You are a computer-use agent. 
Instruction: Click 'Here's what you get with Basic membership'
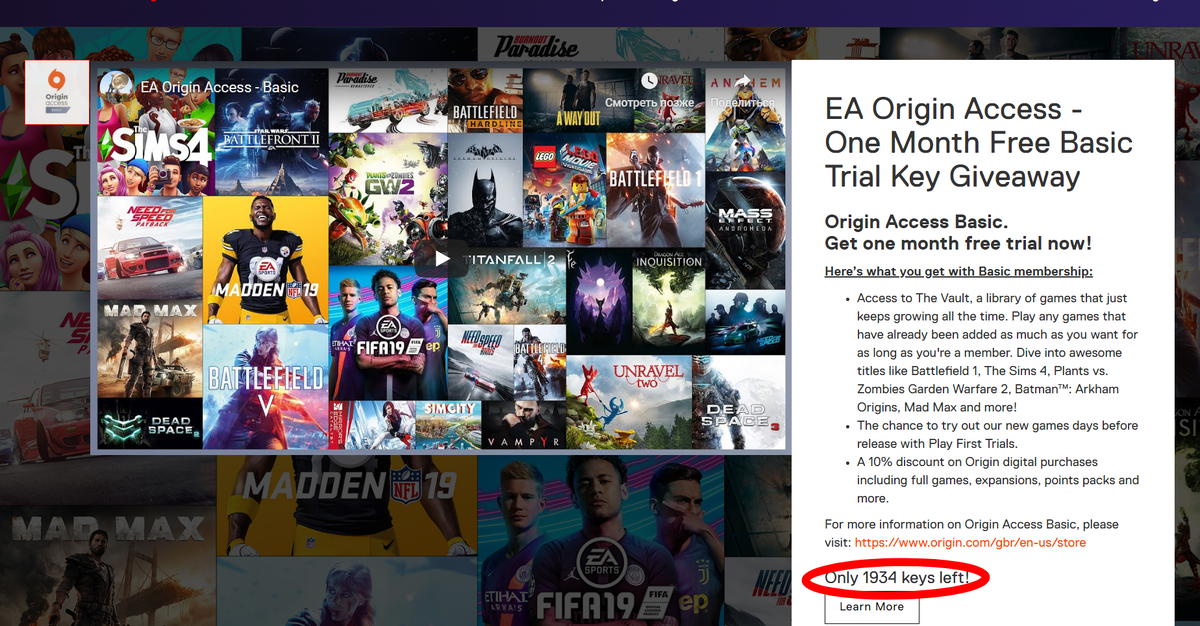point(958,271)
